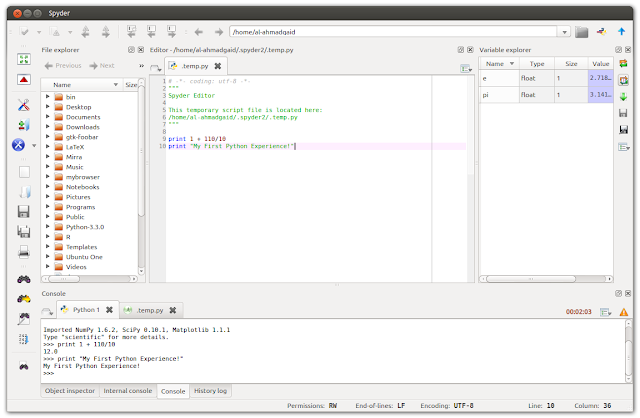Click the todo list checkmark toolbar icon

[x=24, y=31]
